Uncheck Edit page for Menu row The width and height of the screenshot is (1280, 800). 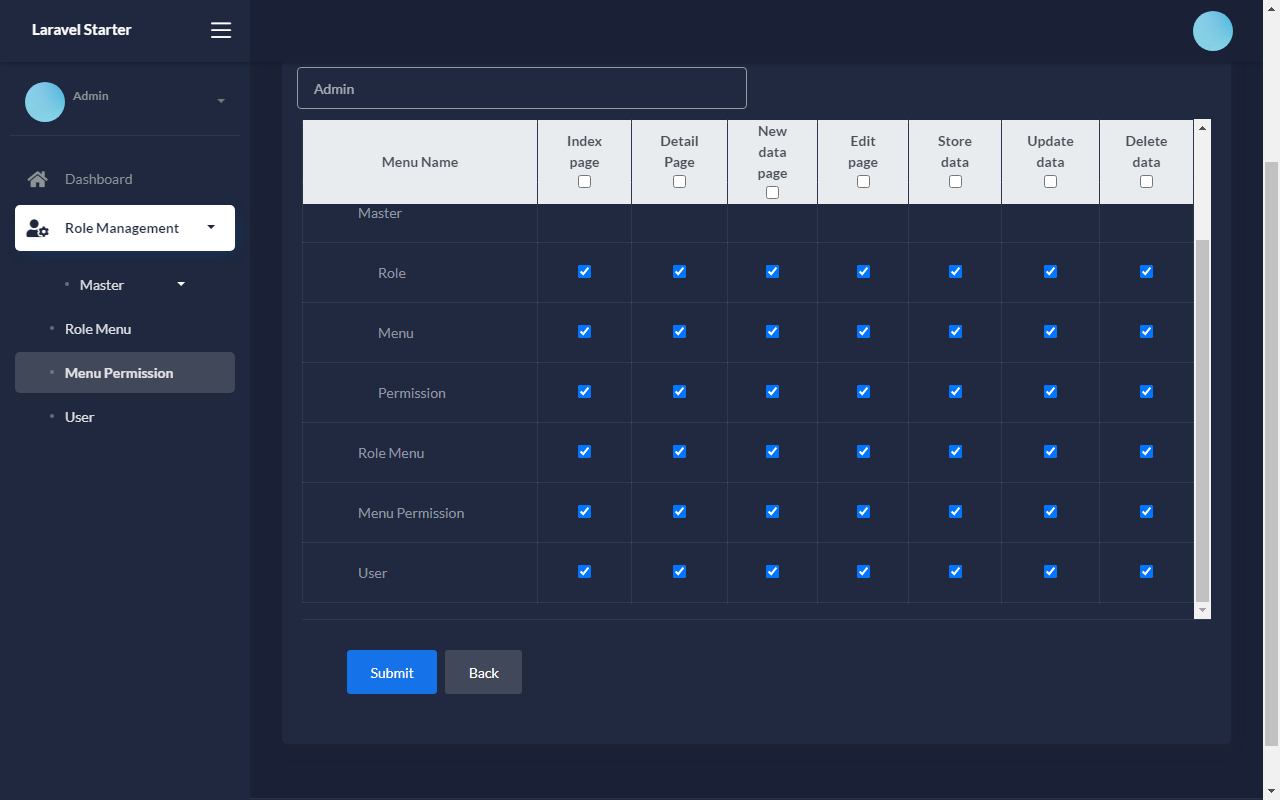(863, 331)
